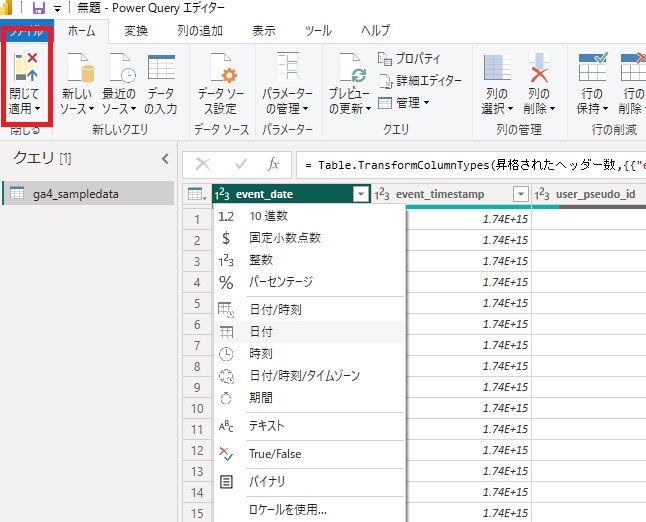Select row number 1 header
646x522 pixels.
197,219
